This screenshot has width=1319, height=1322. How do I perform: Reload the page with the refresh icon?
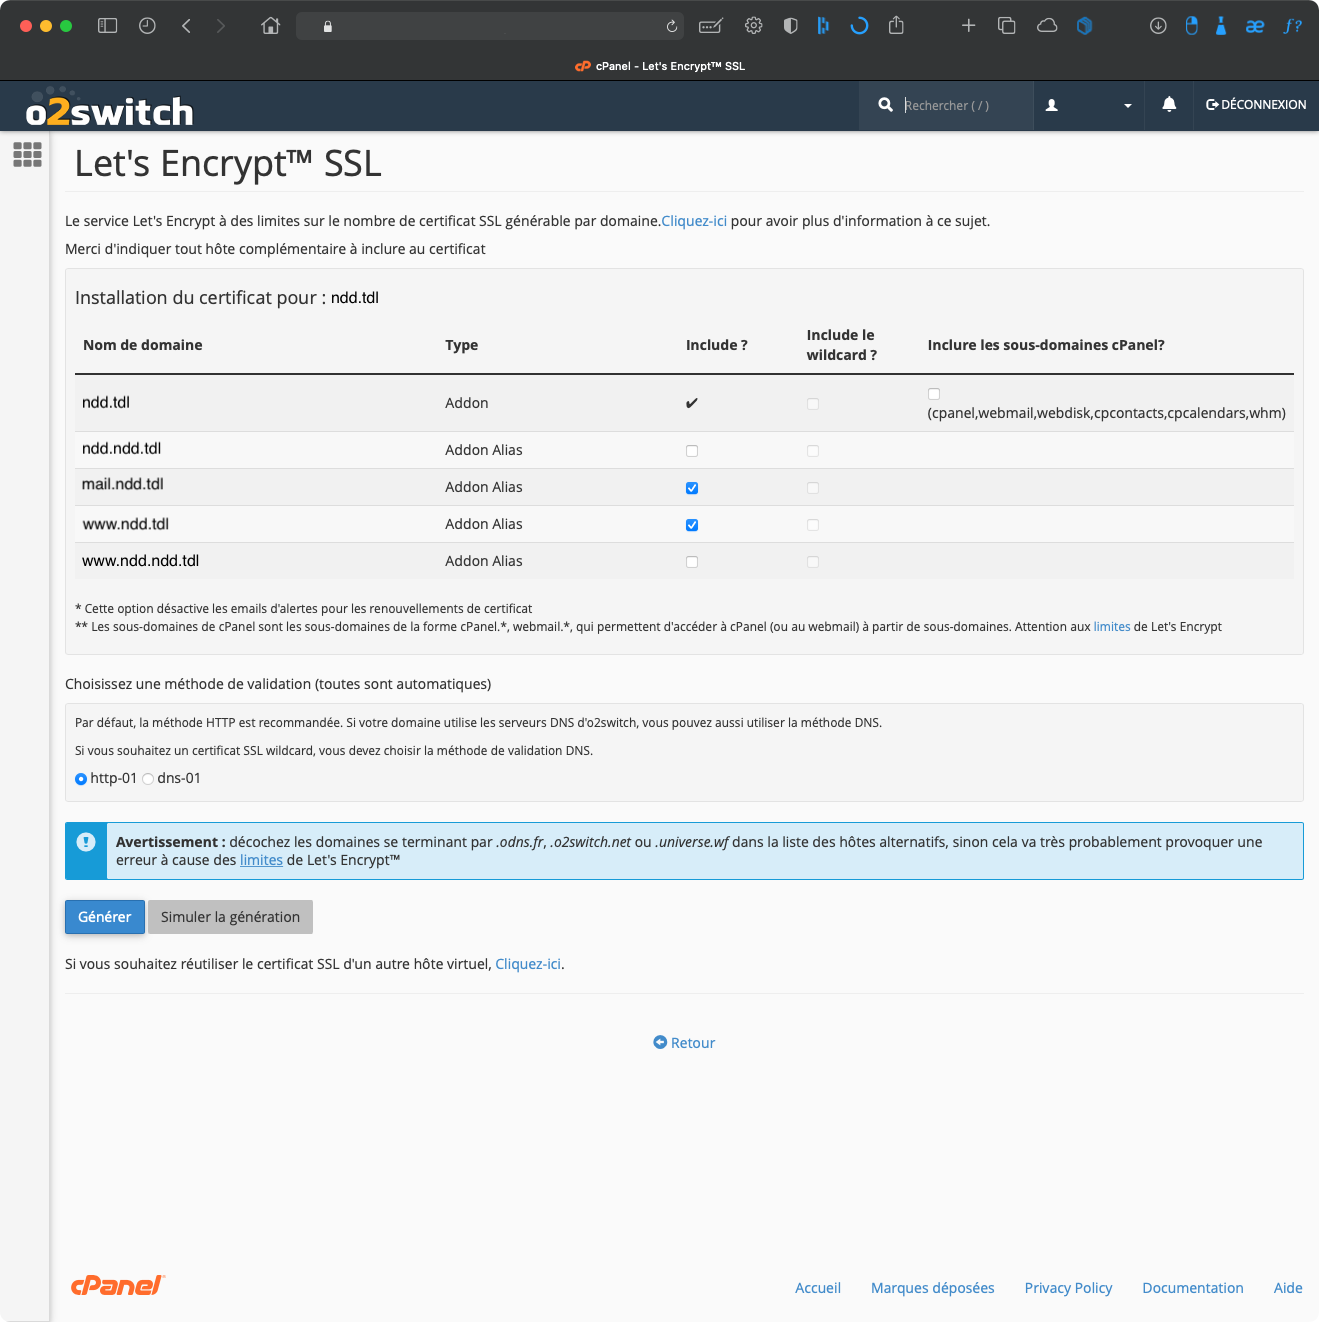click(x=672, y=26)
